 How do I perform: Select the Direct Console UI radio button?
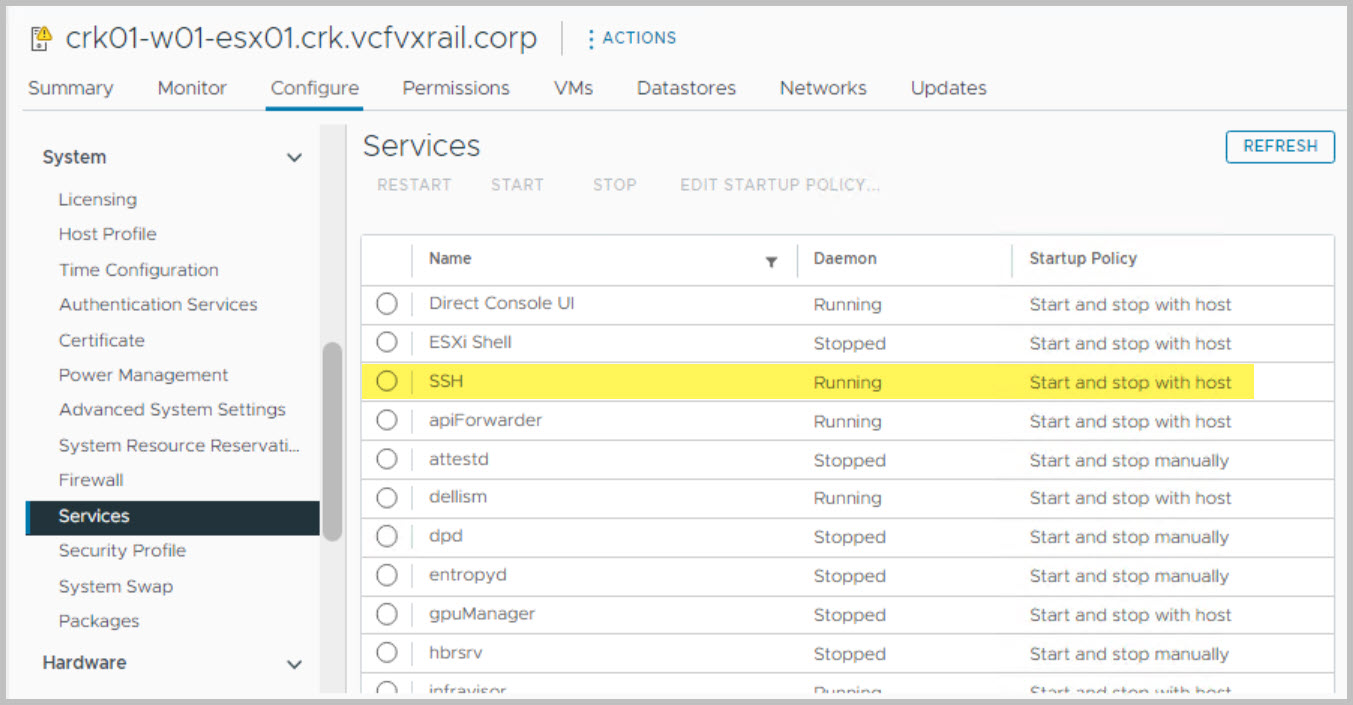click(387, 304)
